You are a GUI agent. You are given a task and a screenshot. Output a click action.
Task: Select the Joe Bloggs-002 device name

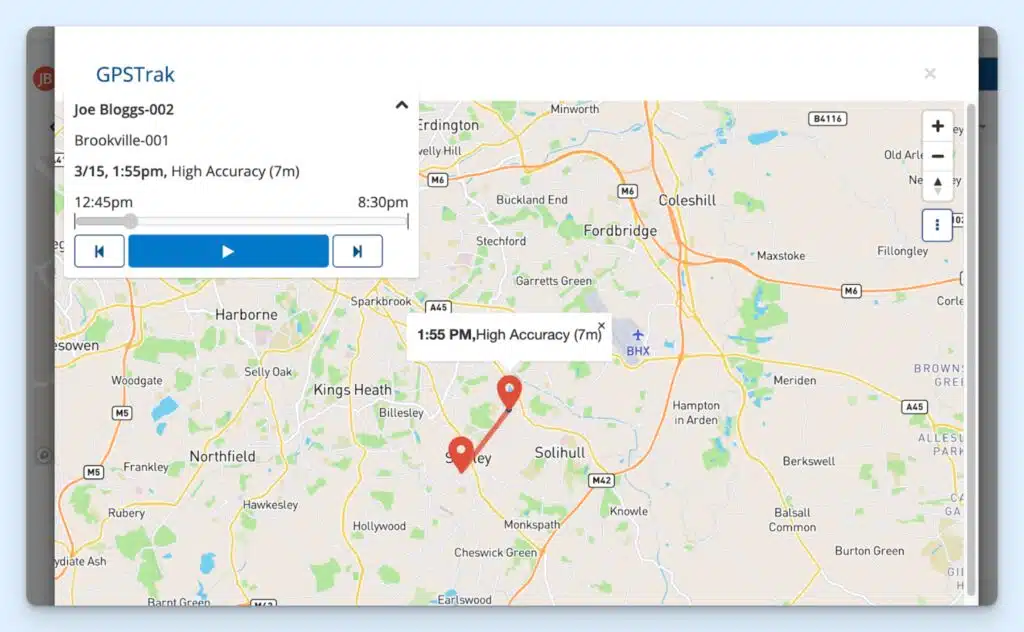(x=124, y=109)
